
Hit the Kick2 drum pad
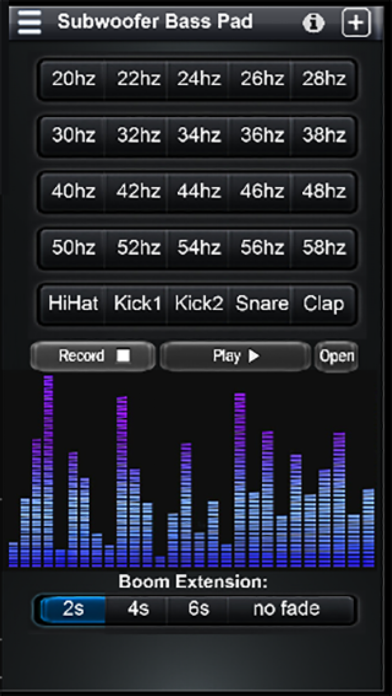198,304
